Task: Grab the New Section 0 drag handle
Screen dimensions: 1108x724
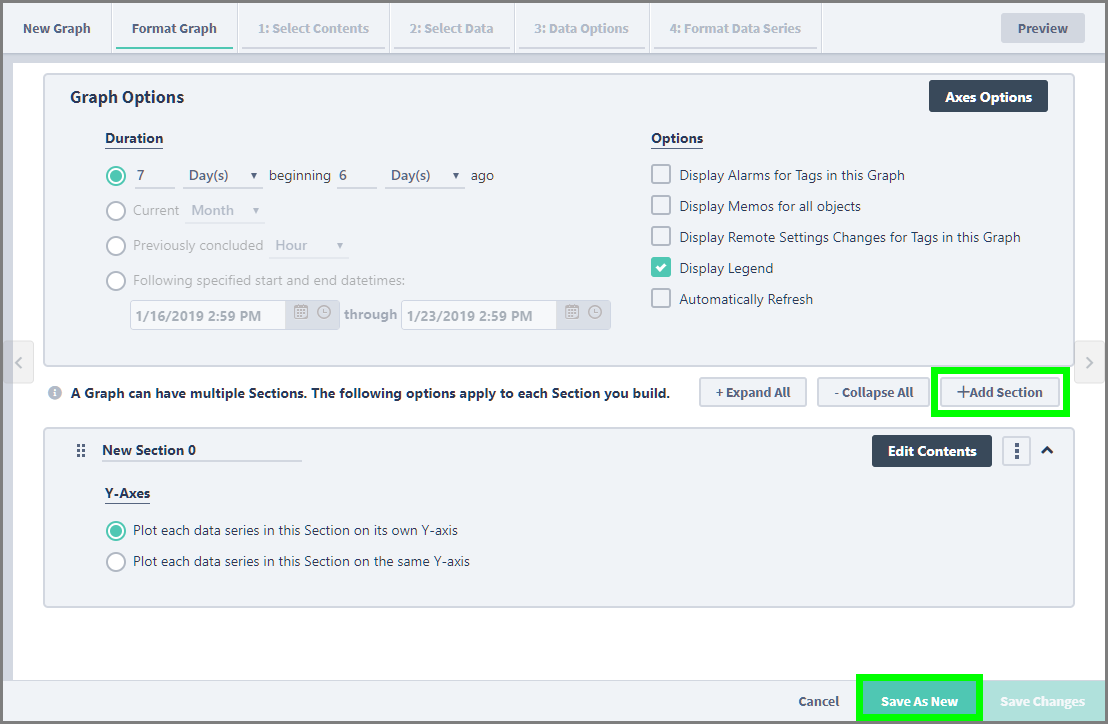Action: [x=81, y=451]
